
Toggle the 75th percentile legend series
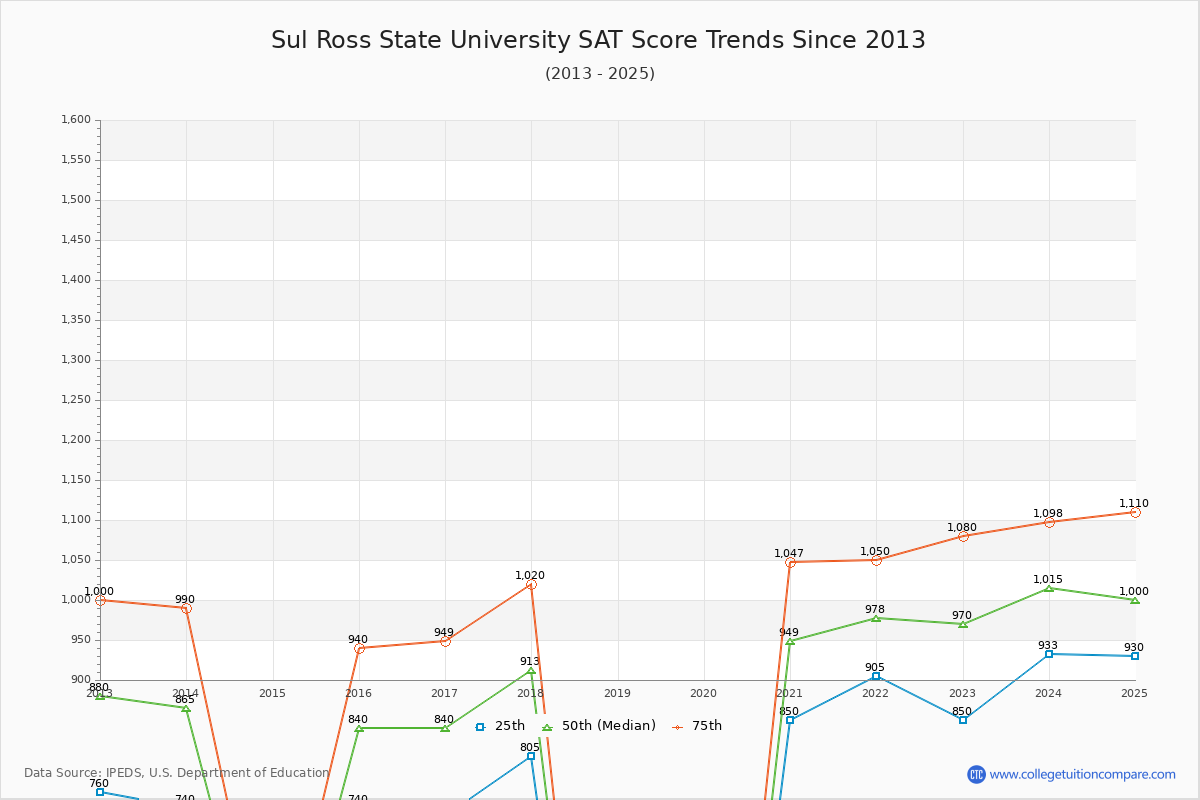696,726
